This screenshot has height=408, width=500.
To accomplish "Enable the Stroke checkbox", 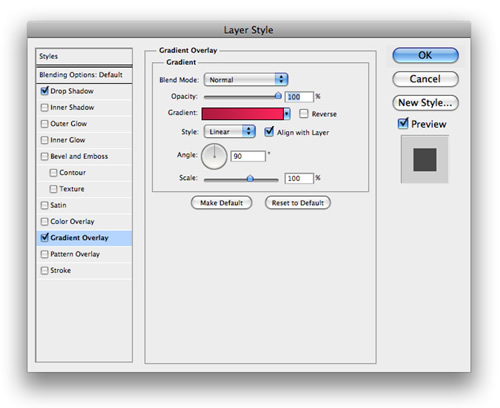I will (44, 270).
